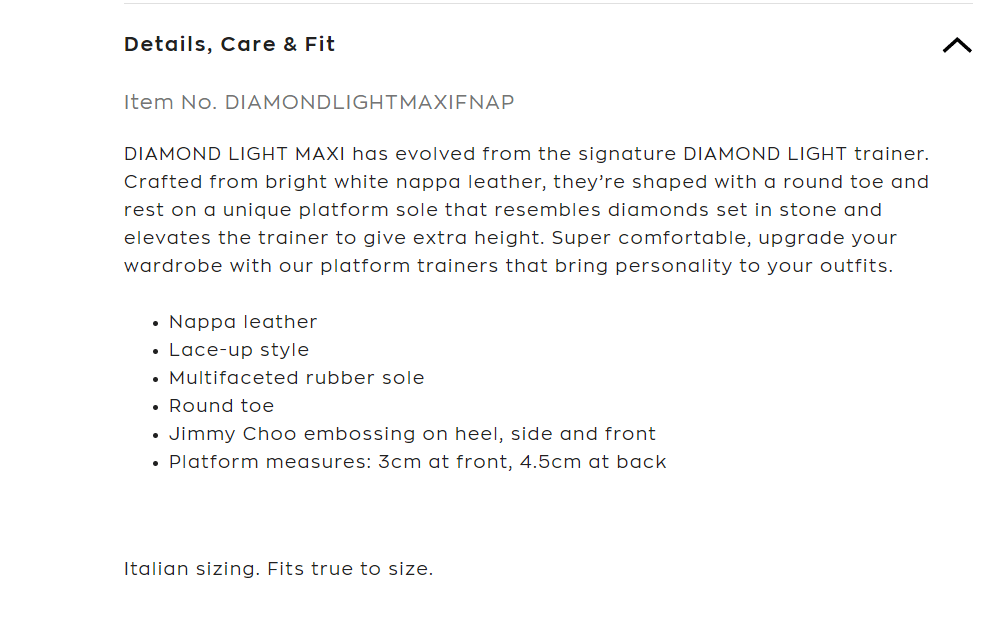Select the Lace-up style list item

[239, 350]
